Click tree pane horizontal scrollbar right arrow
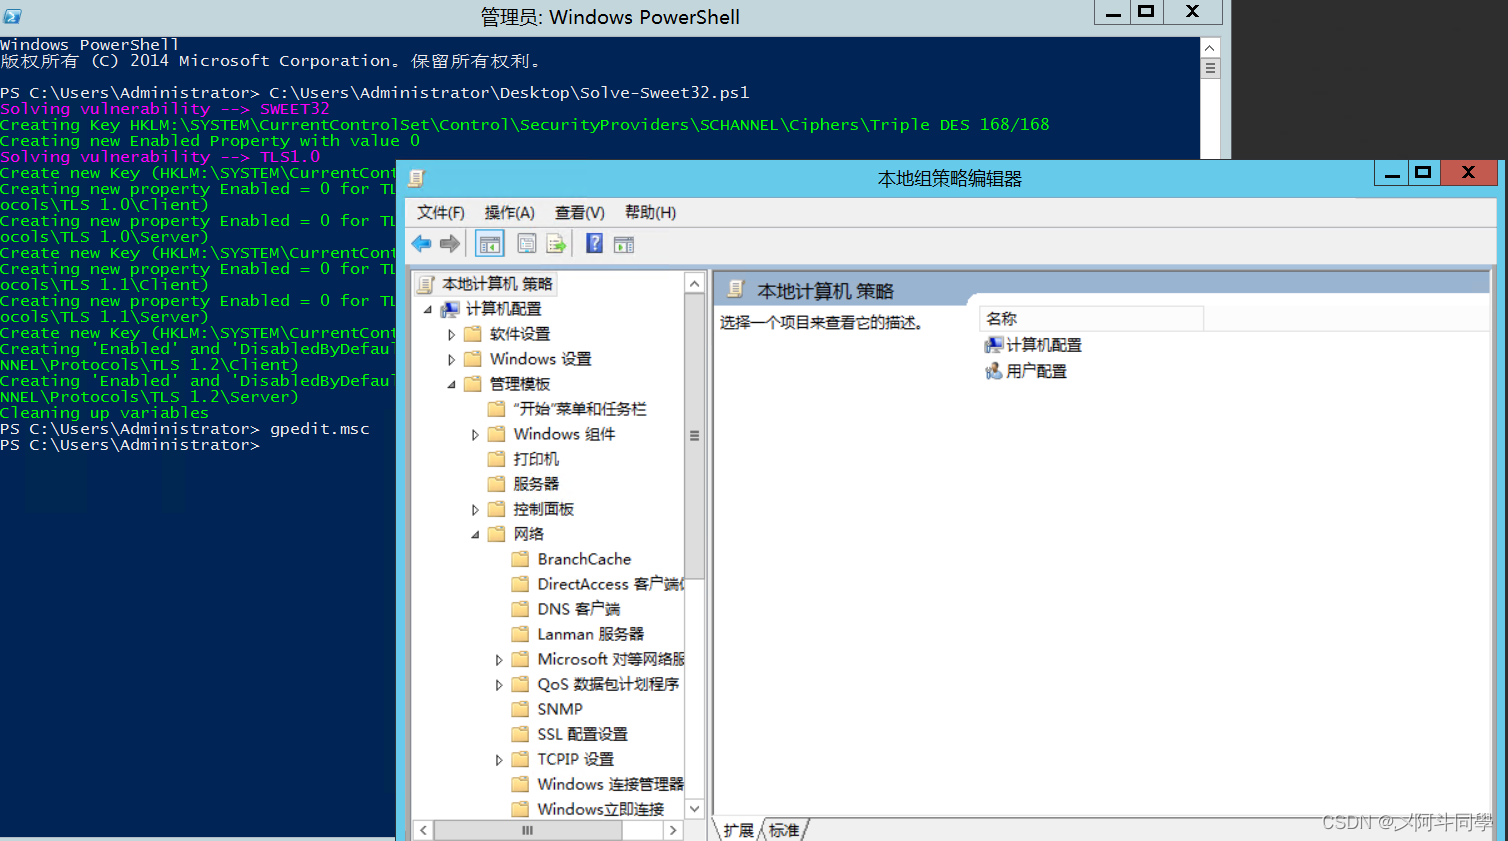Image resolution: width=1508 pixels, height=841 pixels. [x=673, y=830]
